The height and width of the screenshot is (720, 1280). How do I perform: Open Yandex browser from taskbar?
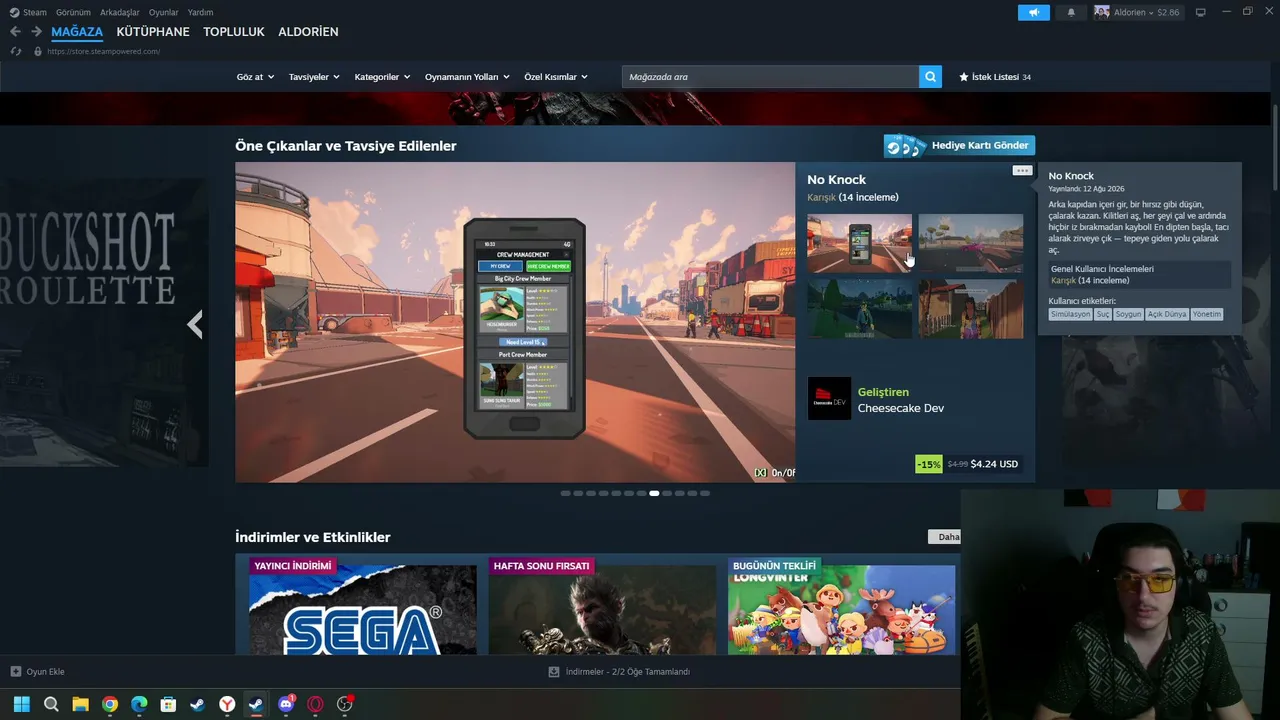(x=227, y=704)
